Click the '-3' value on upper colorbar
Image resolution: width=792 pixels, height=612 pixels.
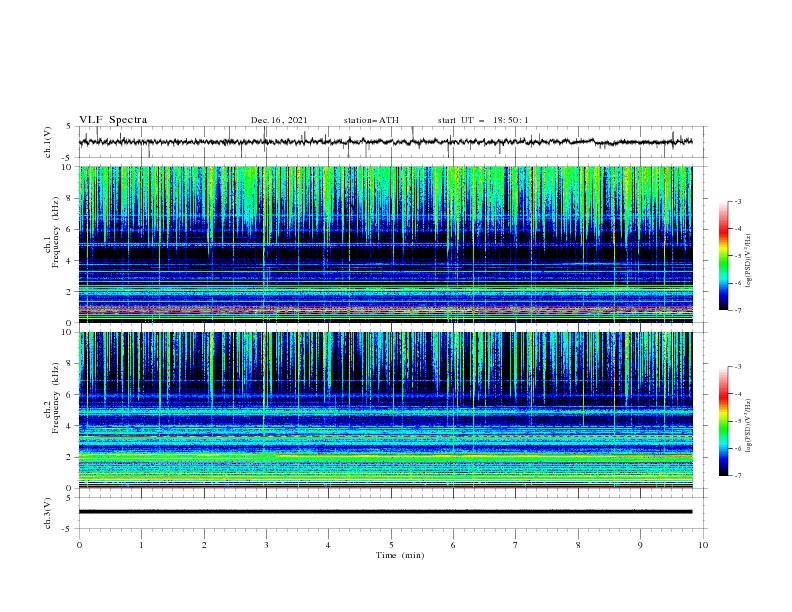738,201
